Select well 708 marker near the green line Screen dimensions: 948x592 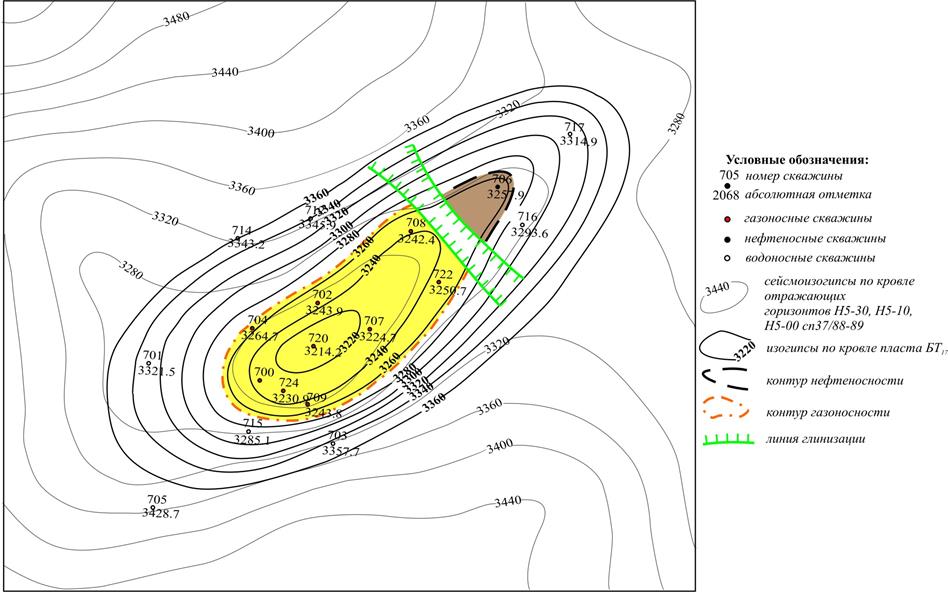411,231
